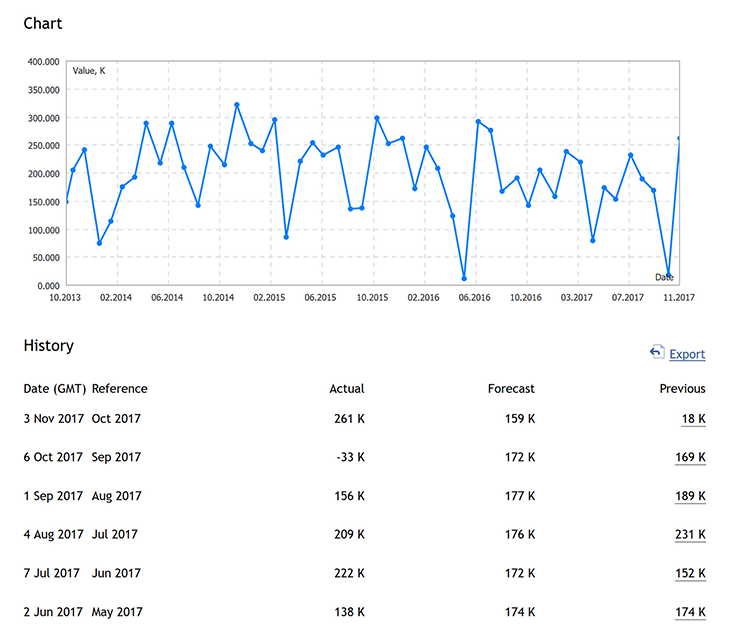The image size is (743, 638).
Task: Click forecast value 177 K
Action: (x=520, y=496)
